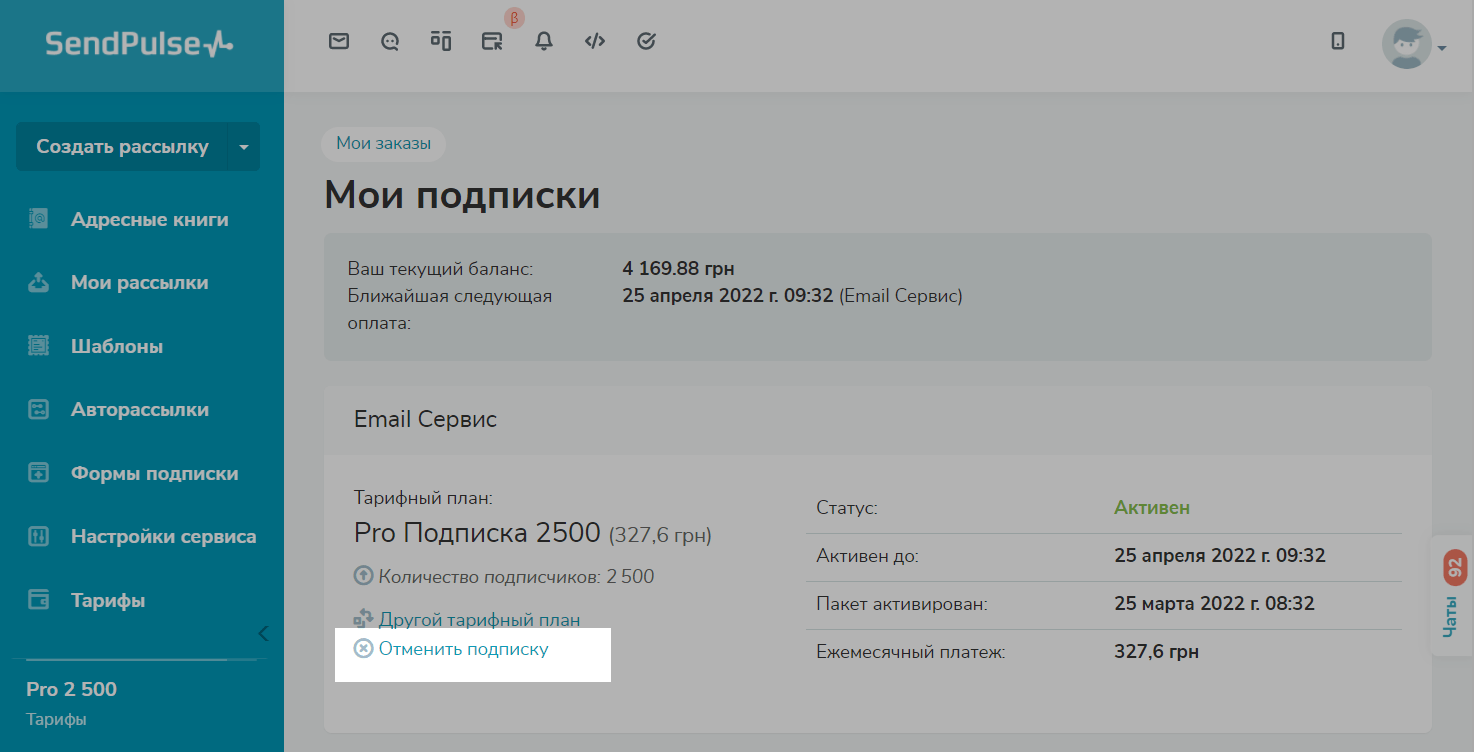Expand the Create campaign dropdown arrow

[244, 147]
